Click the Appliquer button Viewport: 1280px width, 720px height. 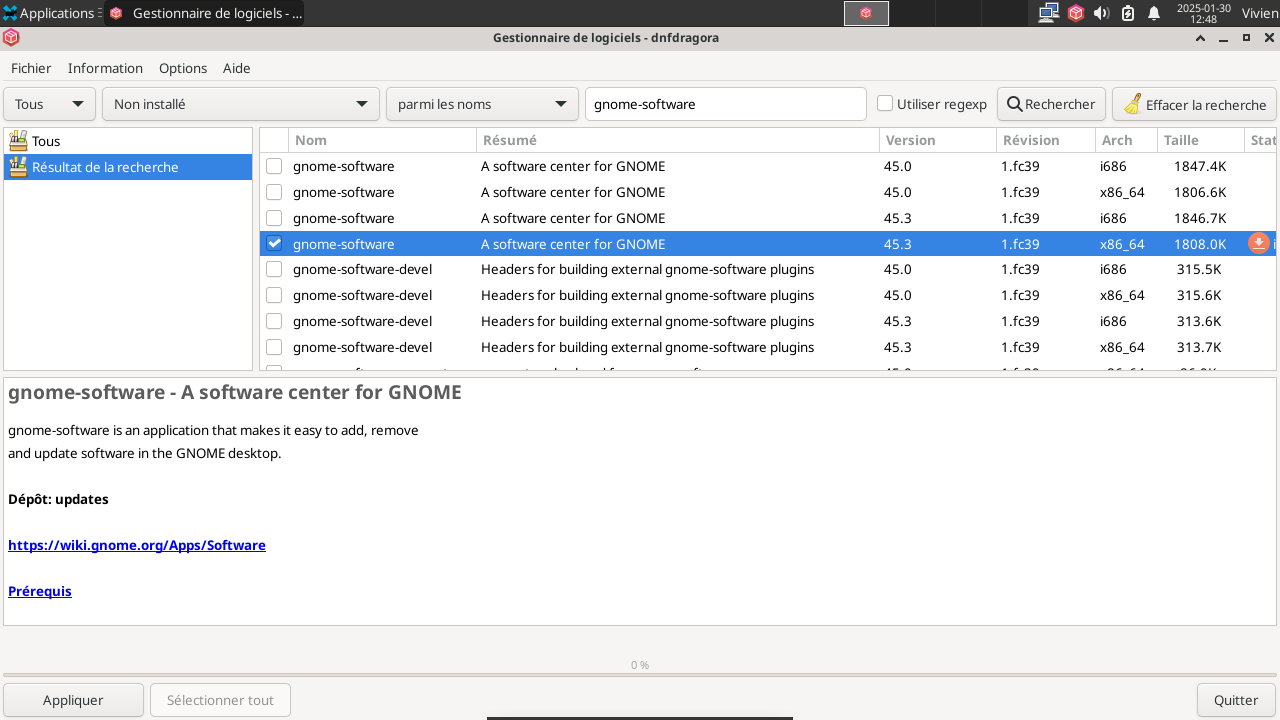tap(73, 700)
